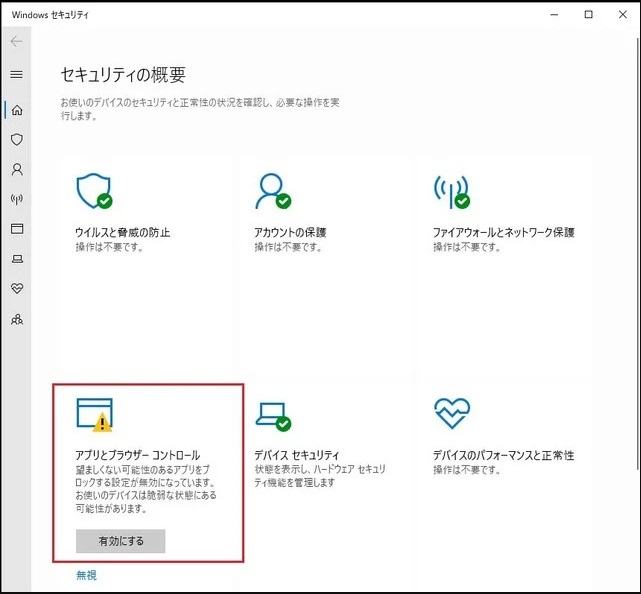This screenshot has width=641, height=594.
Task: Minimize the Windows セキュリティ window
Action: pyautogui.click(x=554, y=14)
